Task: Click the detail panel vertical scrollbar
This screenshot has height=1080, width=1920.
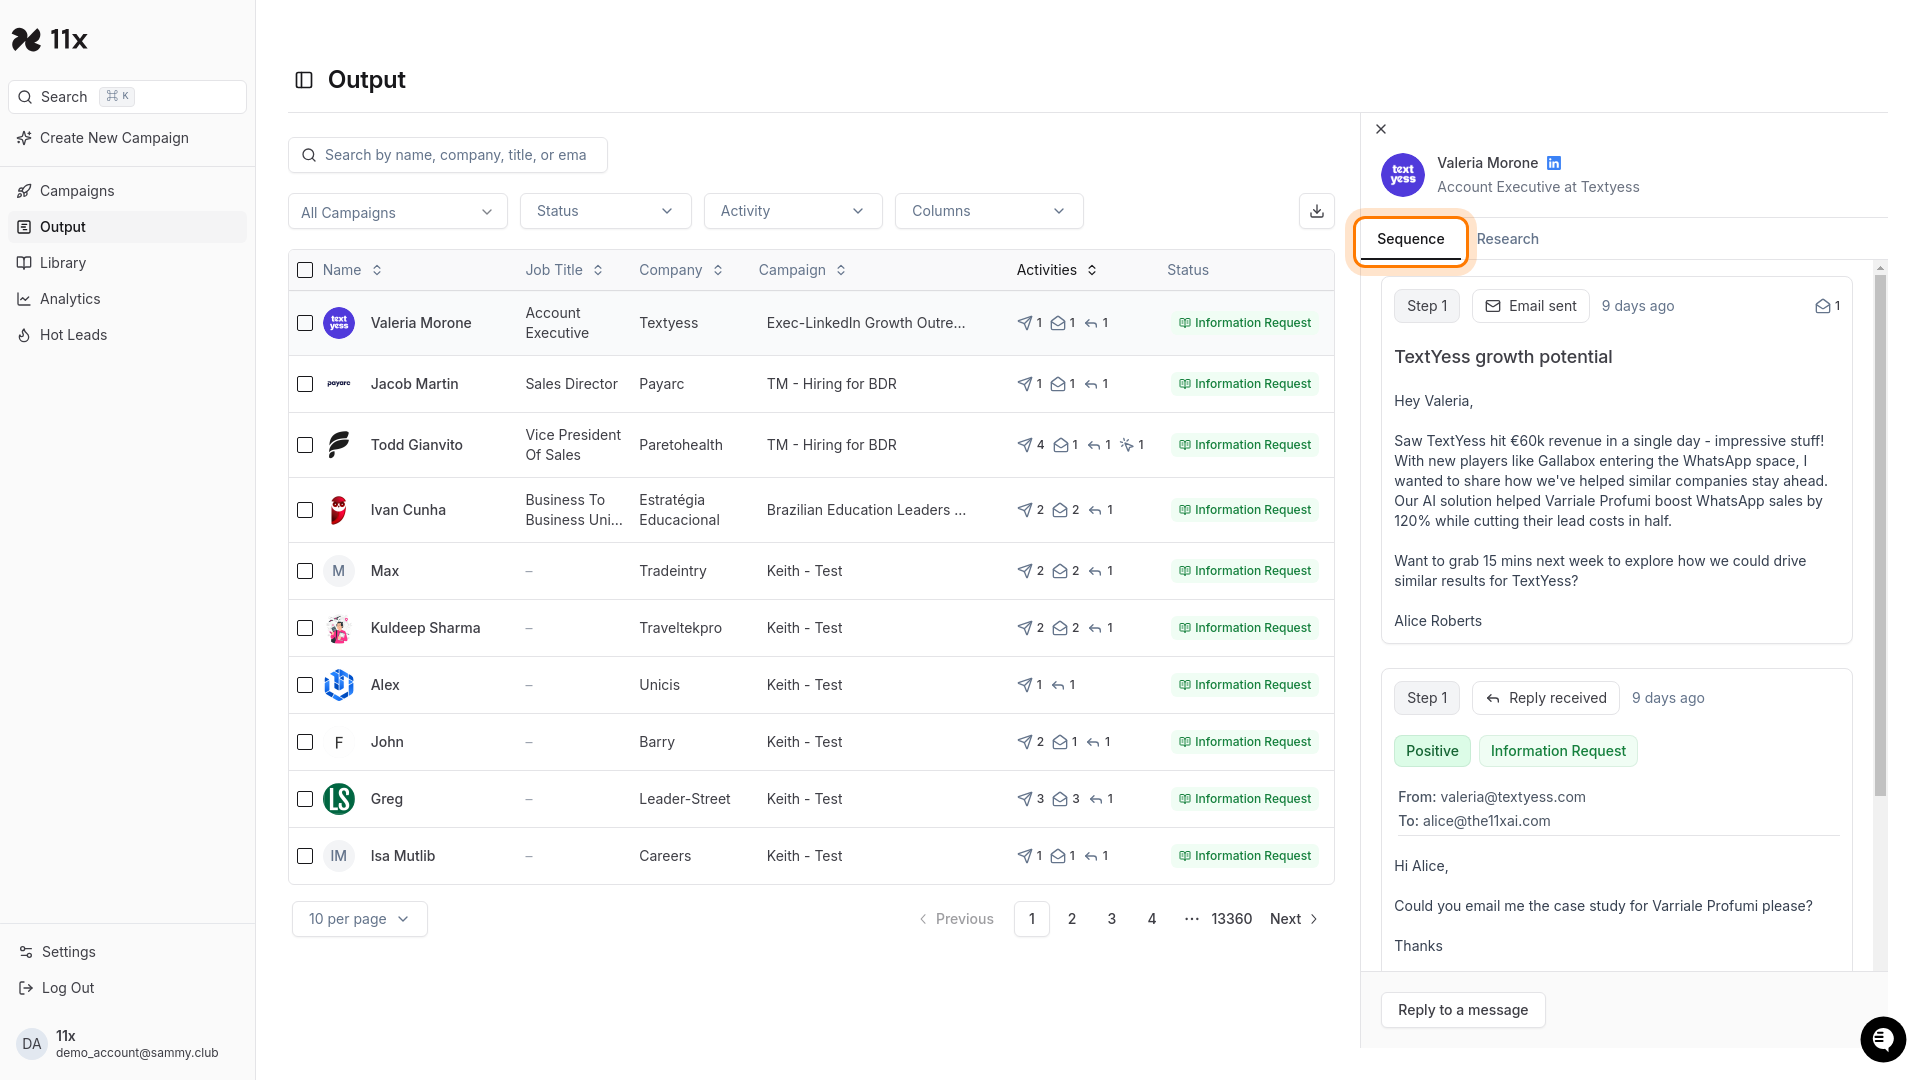Action: (1880, 535)
